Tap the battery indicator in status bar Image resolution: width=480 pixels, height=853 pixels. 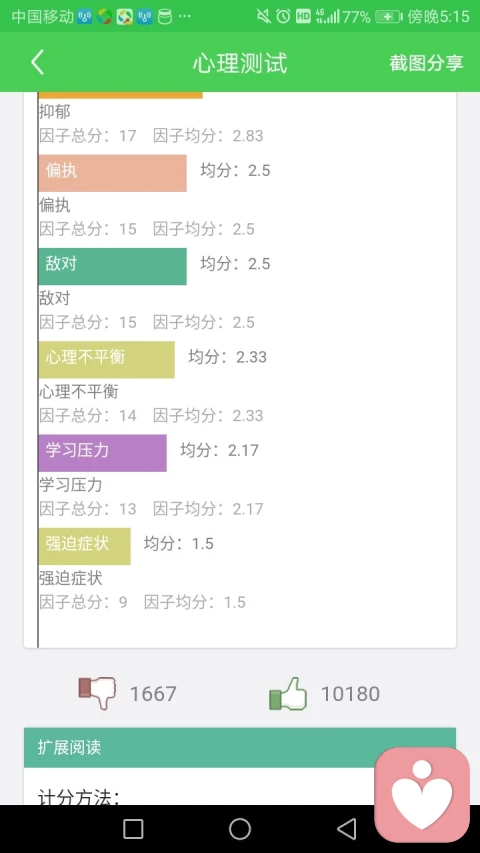(389, 17)
